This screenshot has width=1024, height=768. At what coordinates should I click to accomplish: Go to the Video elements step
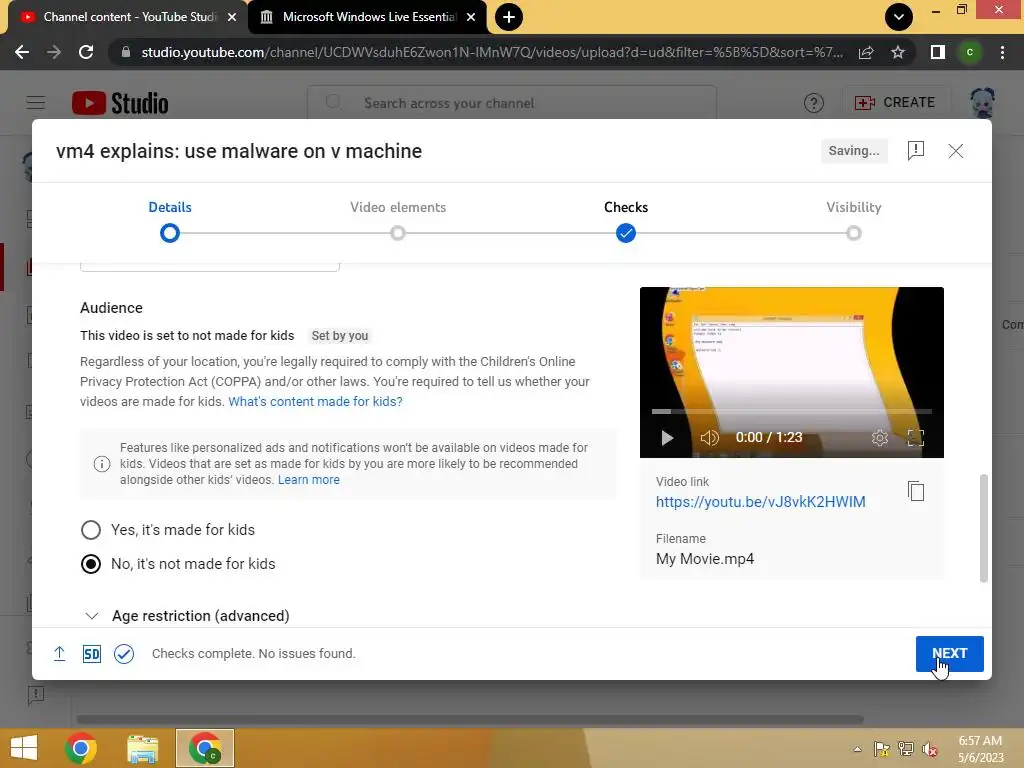click(398, 221)
